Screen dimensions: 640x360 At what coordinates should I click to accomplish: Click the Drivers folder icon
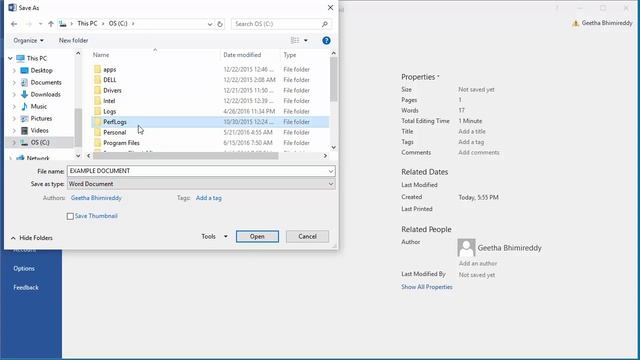click(x=97, y=91)
